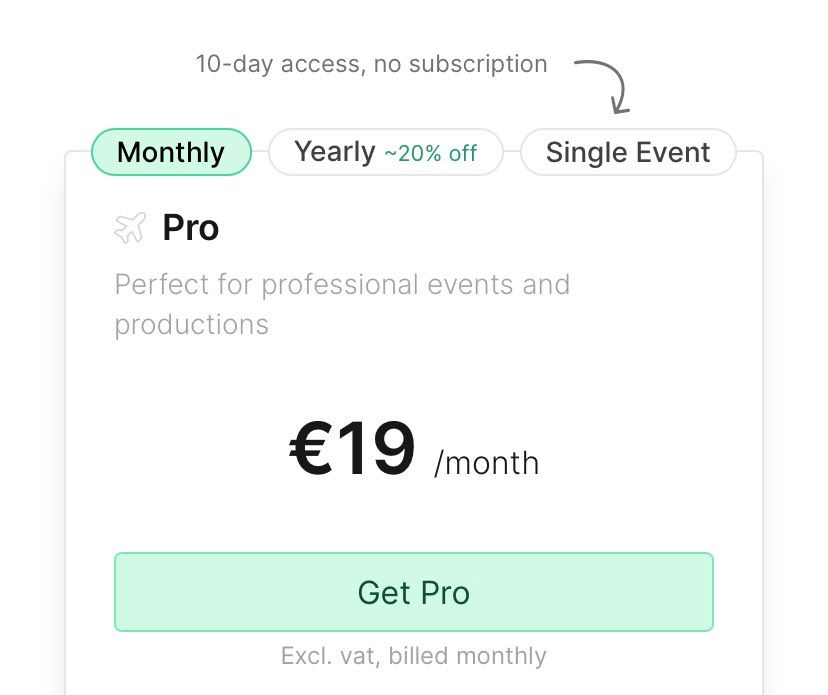Viewport: 828px width, 695px height.
Task: Click the Get Pro button
Action: pyautogui.click(x=414, y=592)
